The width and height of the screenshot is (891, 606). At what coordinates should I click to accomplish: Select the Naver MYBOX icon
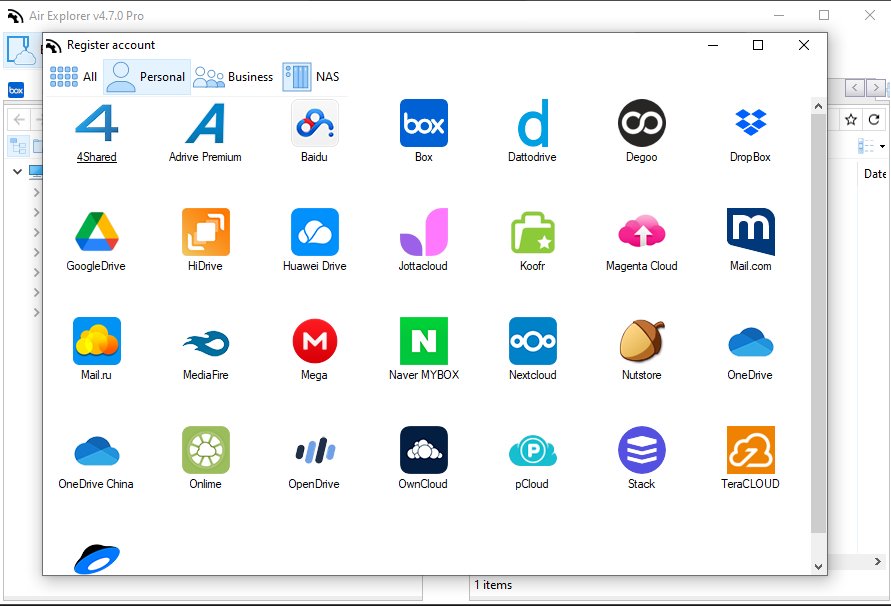(x=424, y=341)
